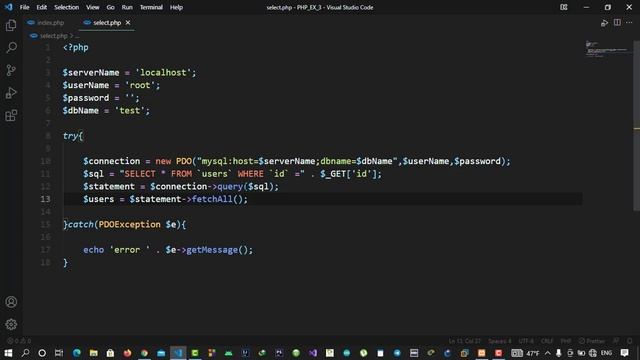This screenshot has height=360, width=640.
Task: Click PDOException in the catch clause
Action: [129, 224]
